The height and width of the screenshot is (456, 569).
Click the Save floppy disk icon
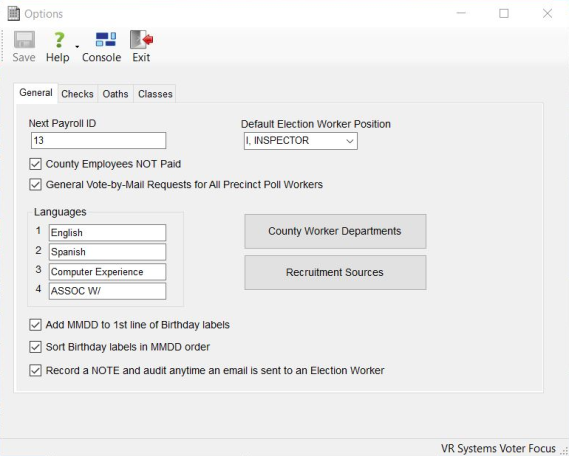tap(24, 40)
